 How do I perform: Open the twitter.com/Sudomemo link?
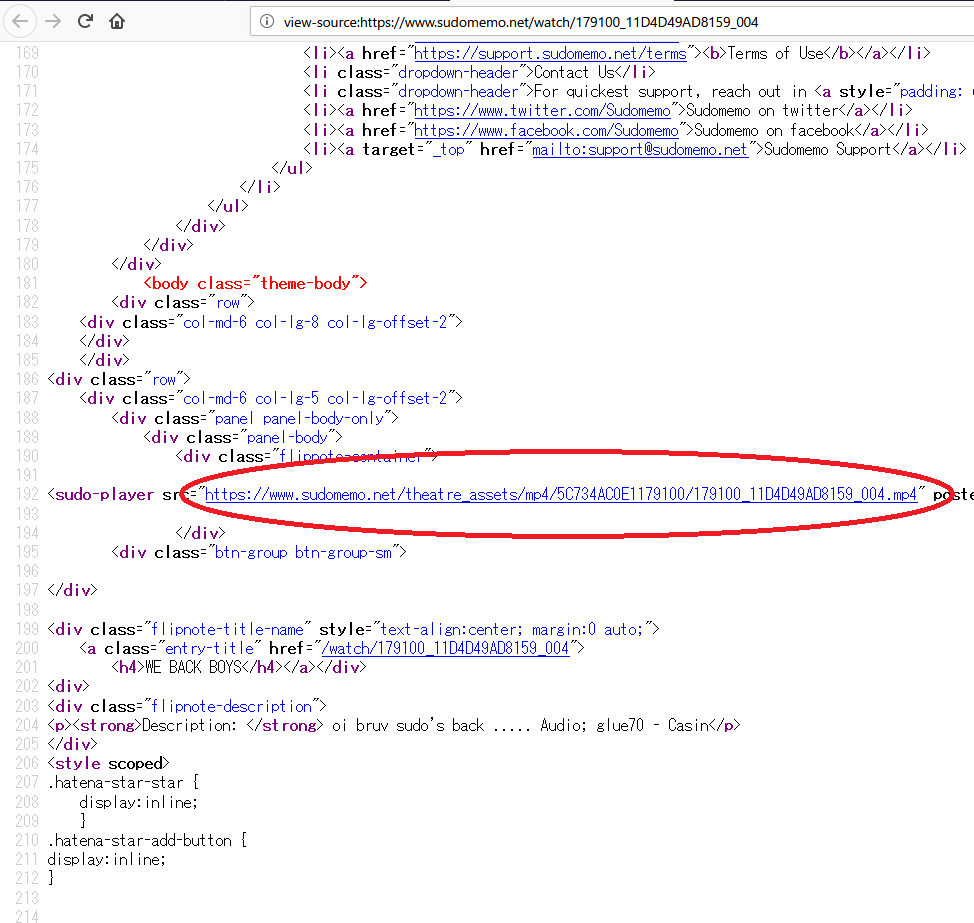point(542,111)
